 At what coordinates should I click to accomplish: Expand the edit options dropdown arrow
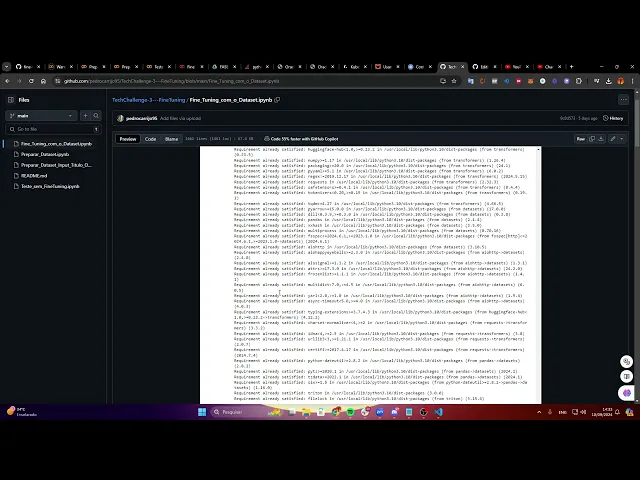622,139
